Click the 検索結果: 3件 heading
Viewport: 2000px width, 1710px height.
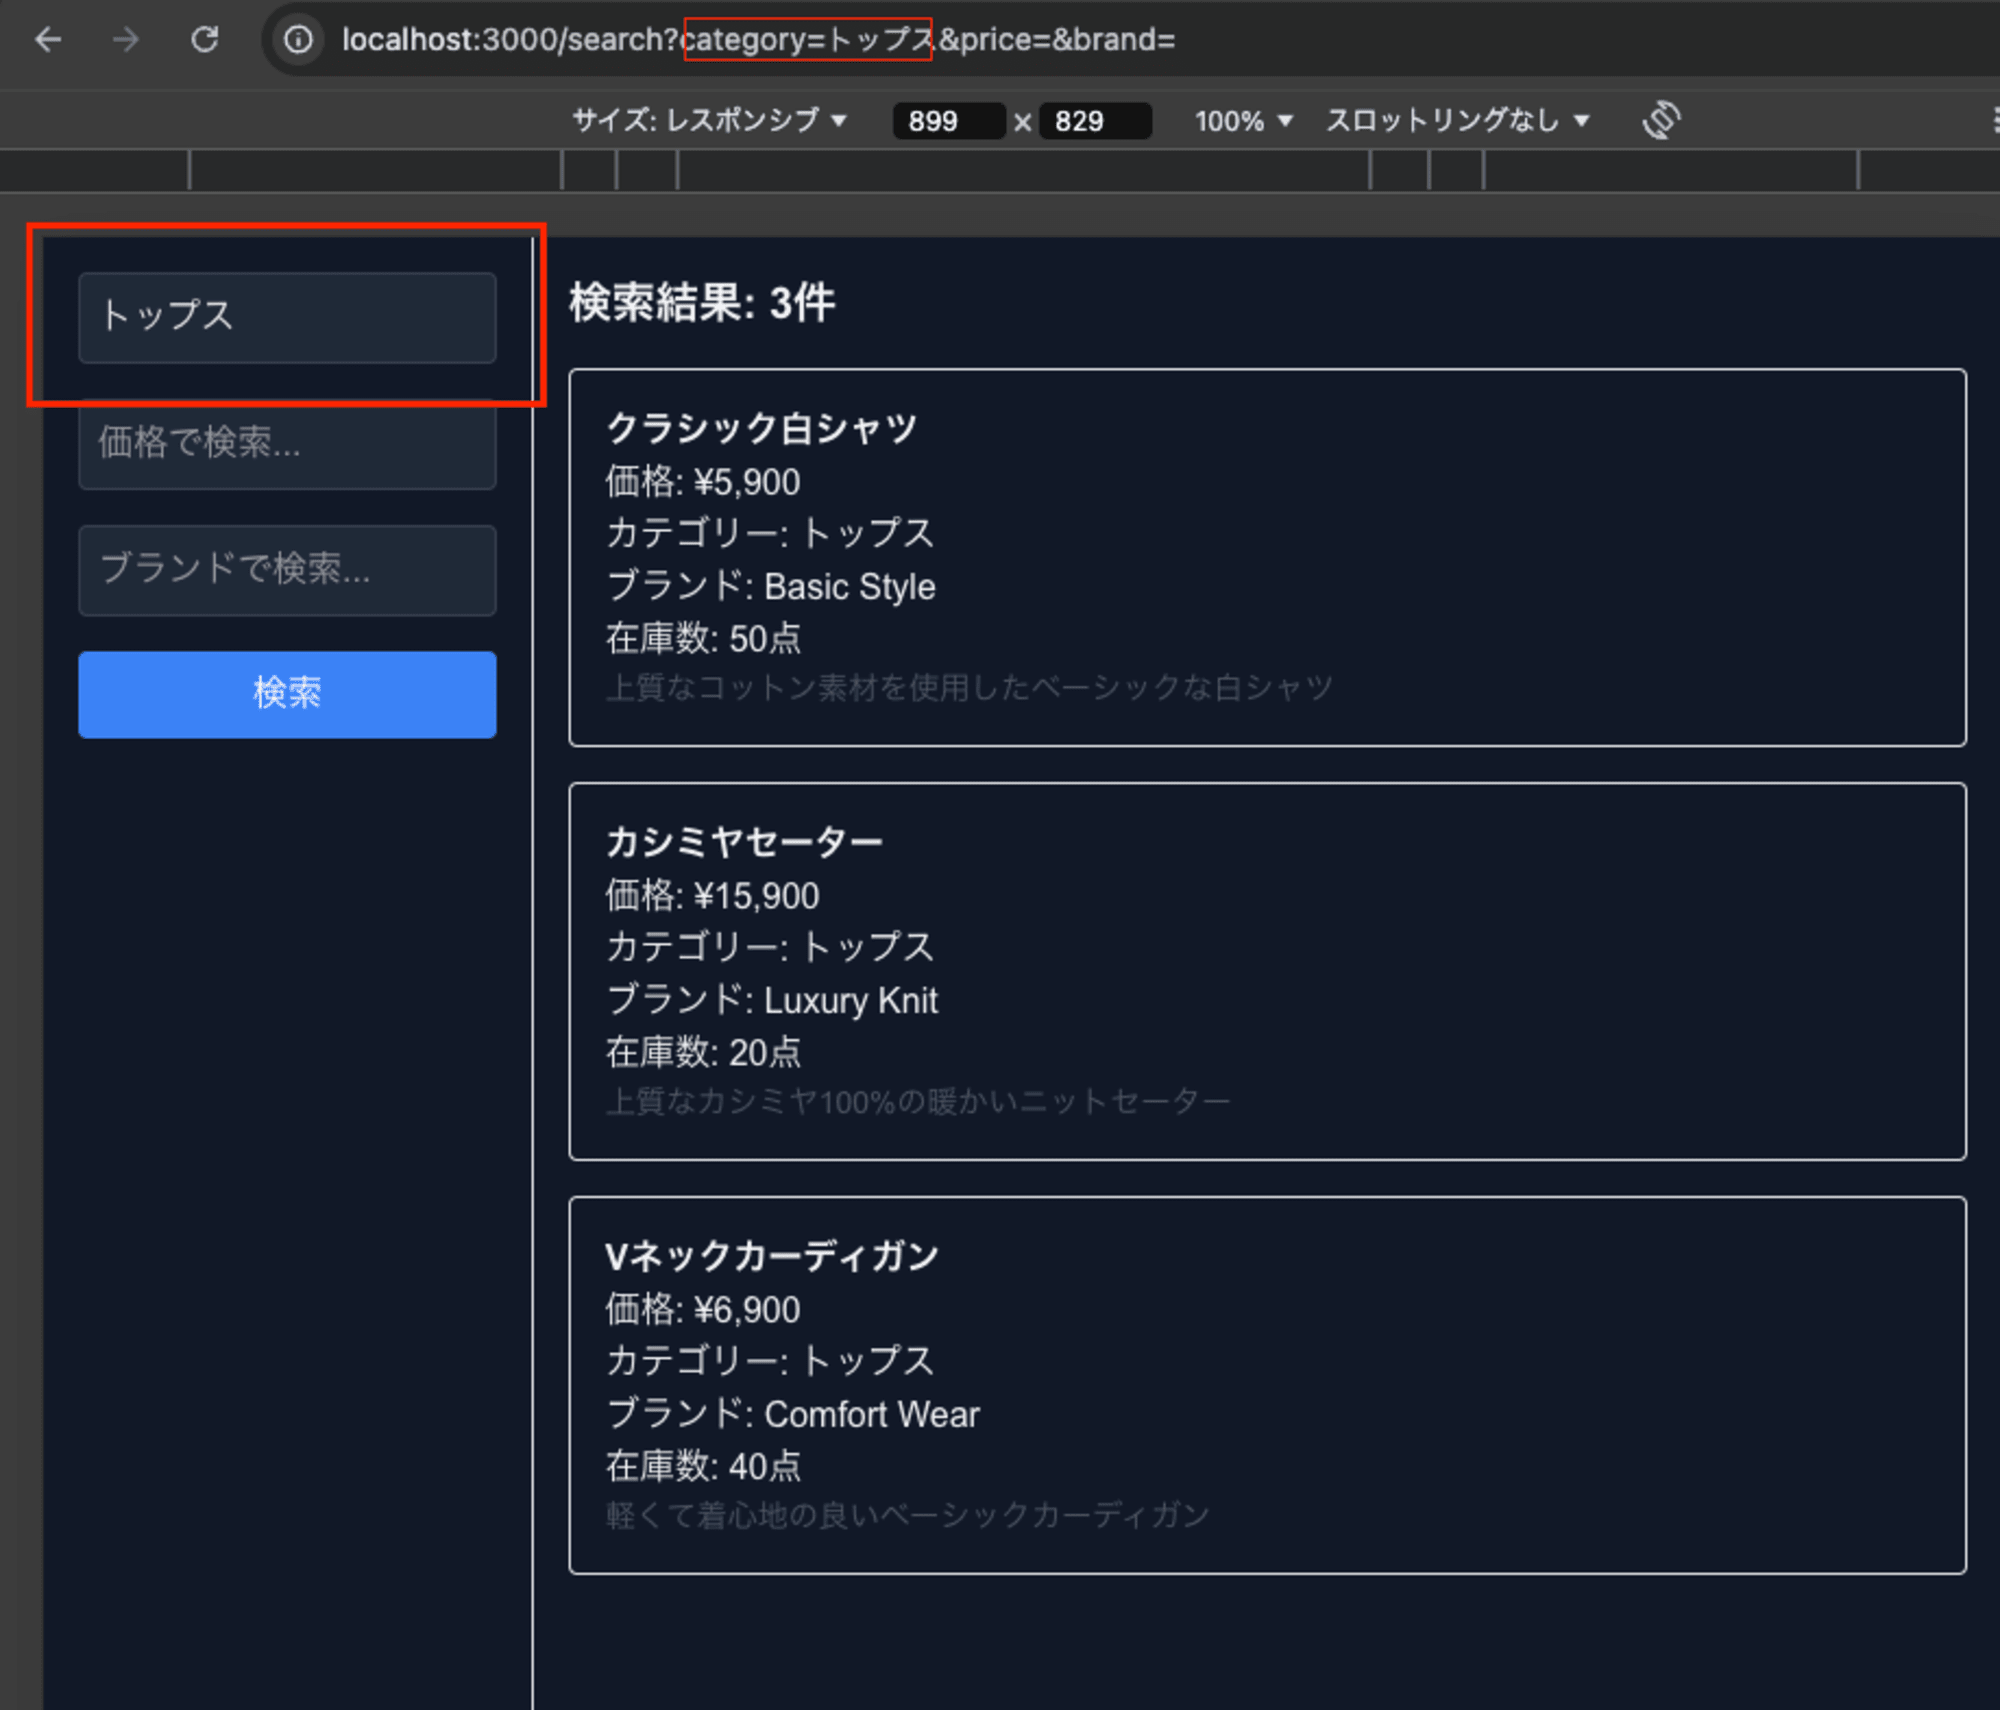(702, 303)
